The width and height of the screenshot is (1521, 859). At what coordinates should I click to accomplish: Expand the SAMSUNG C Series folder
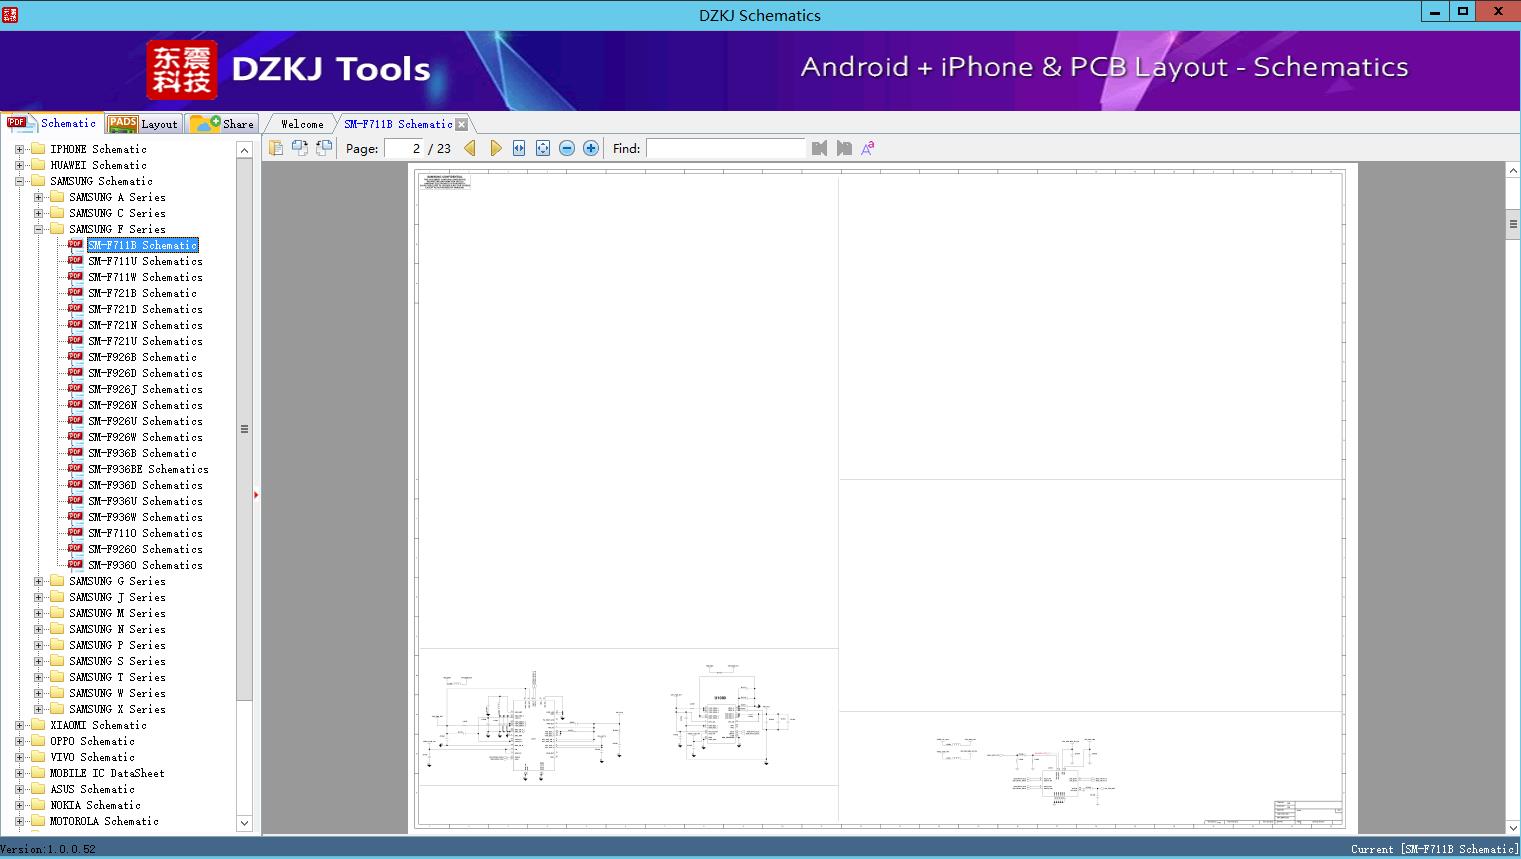(x=38, y=213)
